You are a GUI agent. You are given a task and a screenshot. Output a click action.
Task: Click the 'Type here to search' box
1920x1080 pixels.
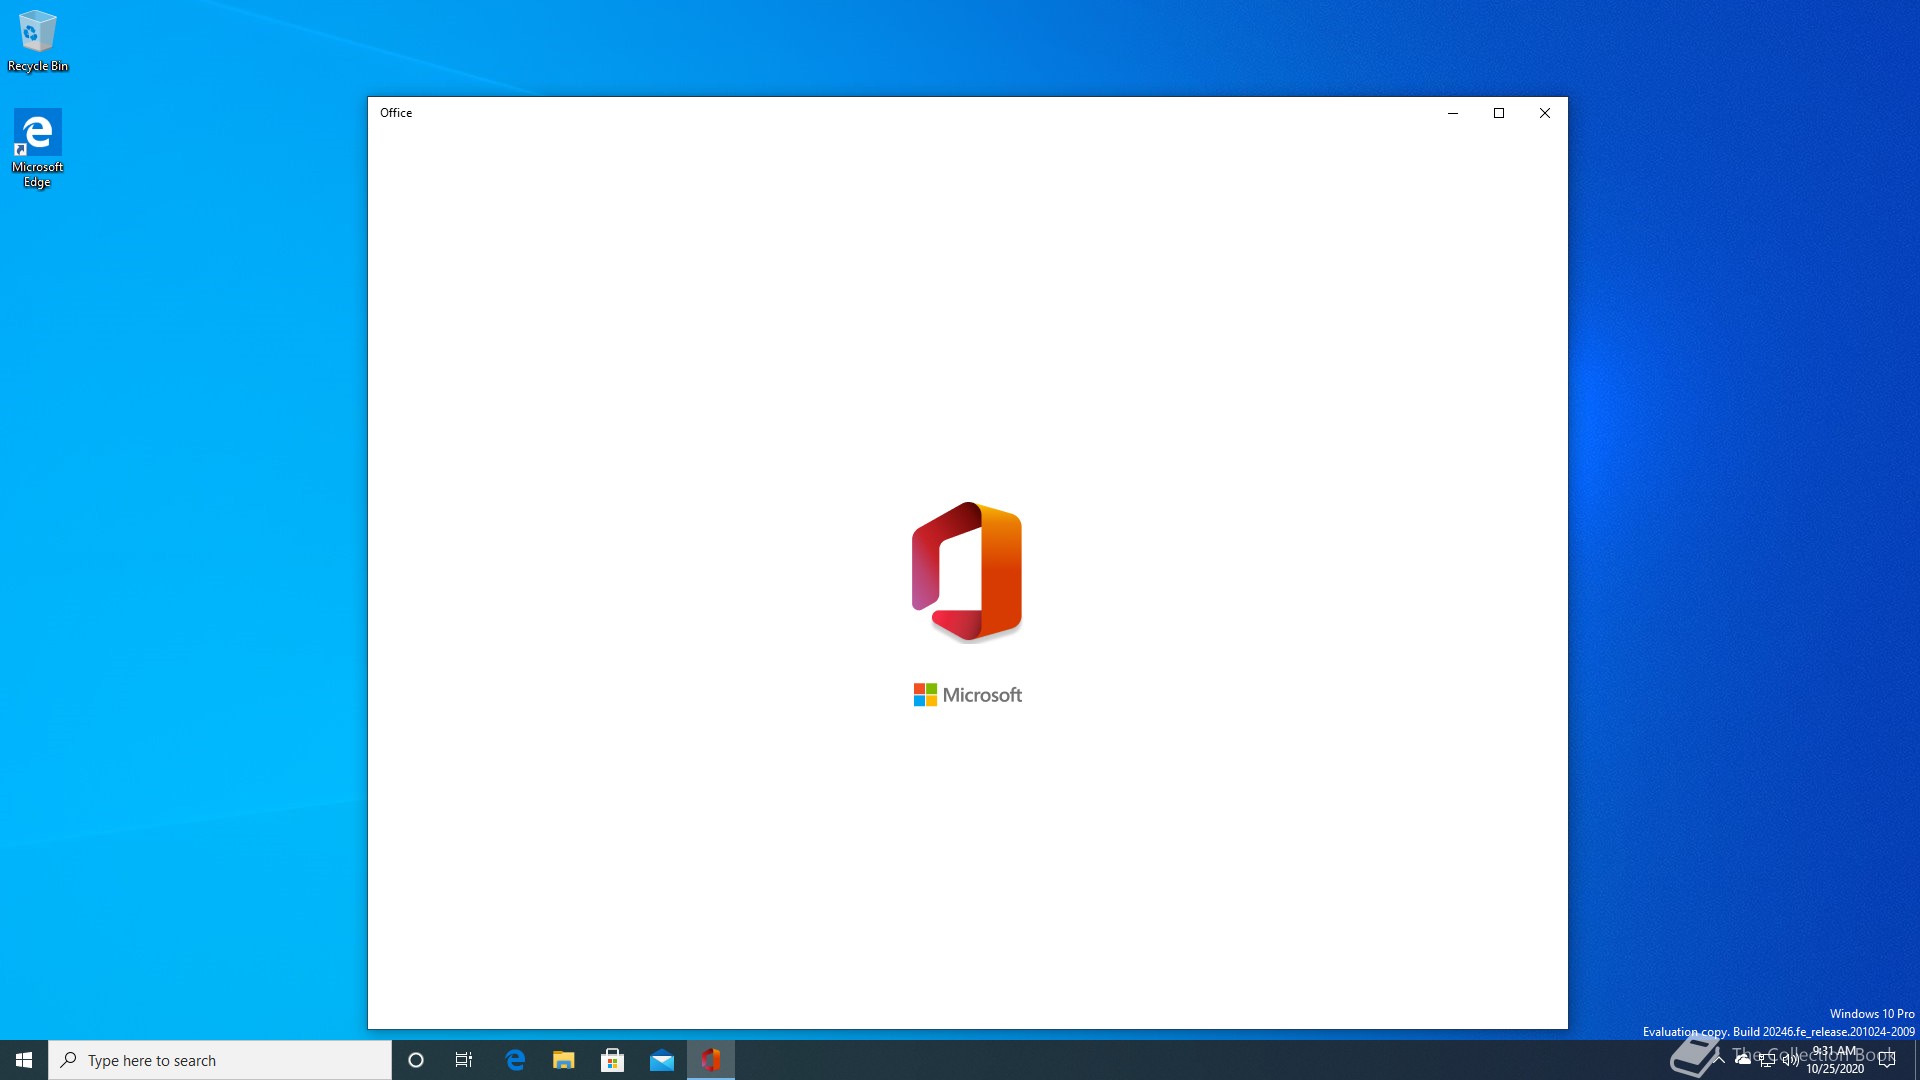[220, 1060]
